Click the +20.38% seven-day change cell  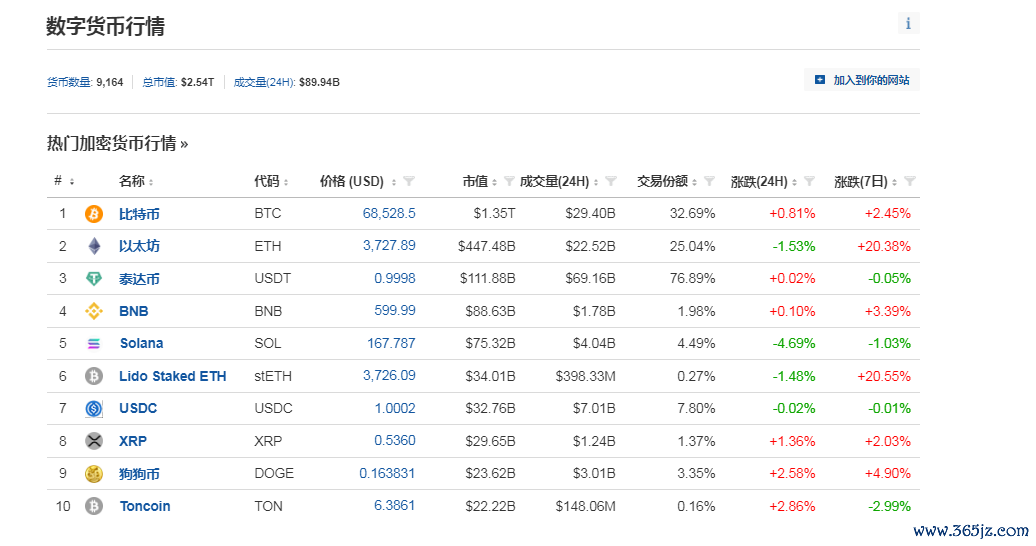pyautogui.click(x=883, y=246)
